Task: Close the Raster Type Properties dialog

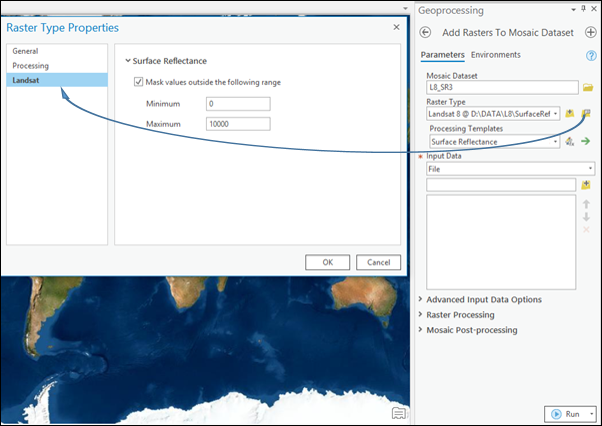Action: click(x=394, y=26)
